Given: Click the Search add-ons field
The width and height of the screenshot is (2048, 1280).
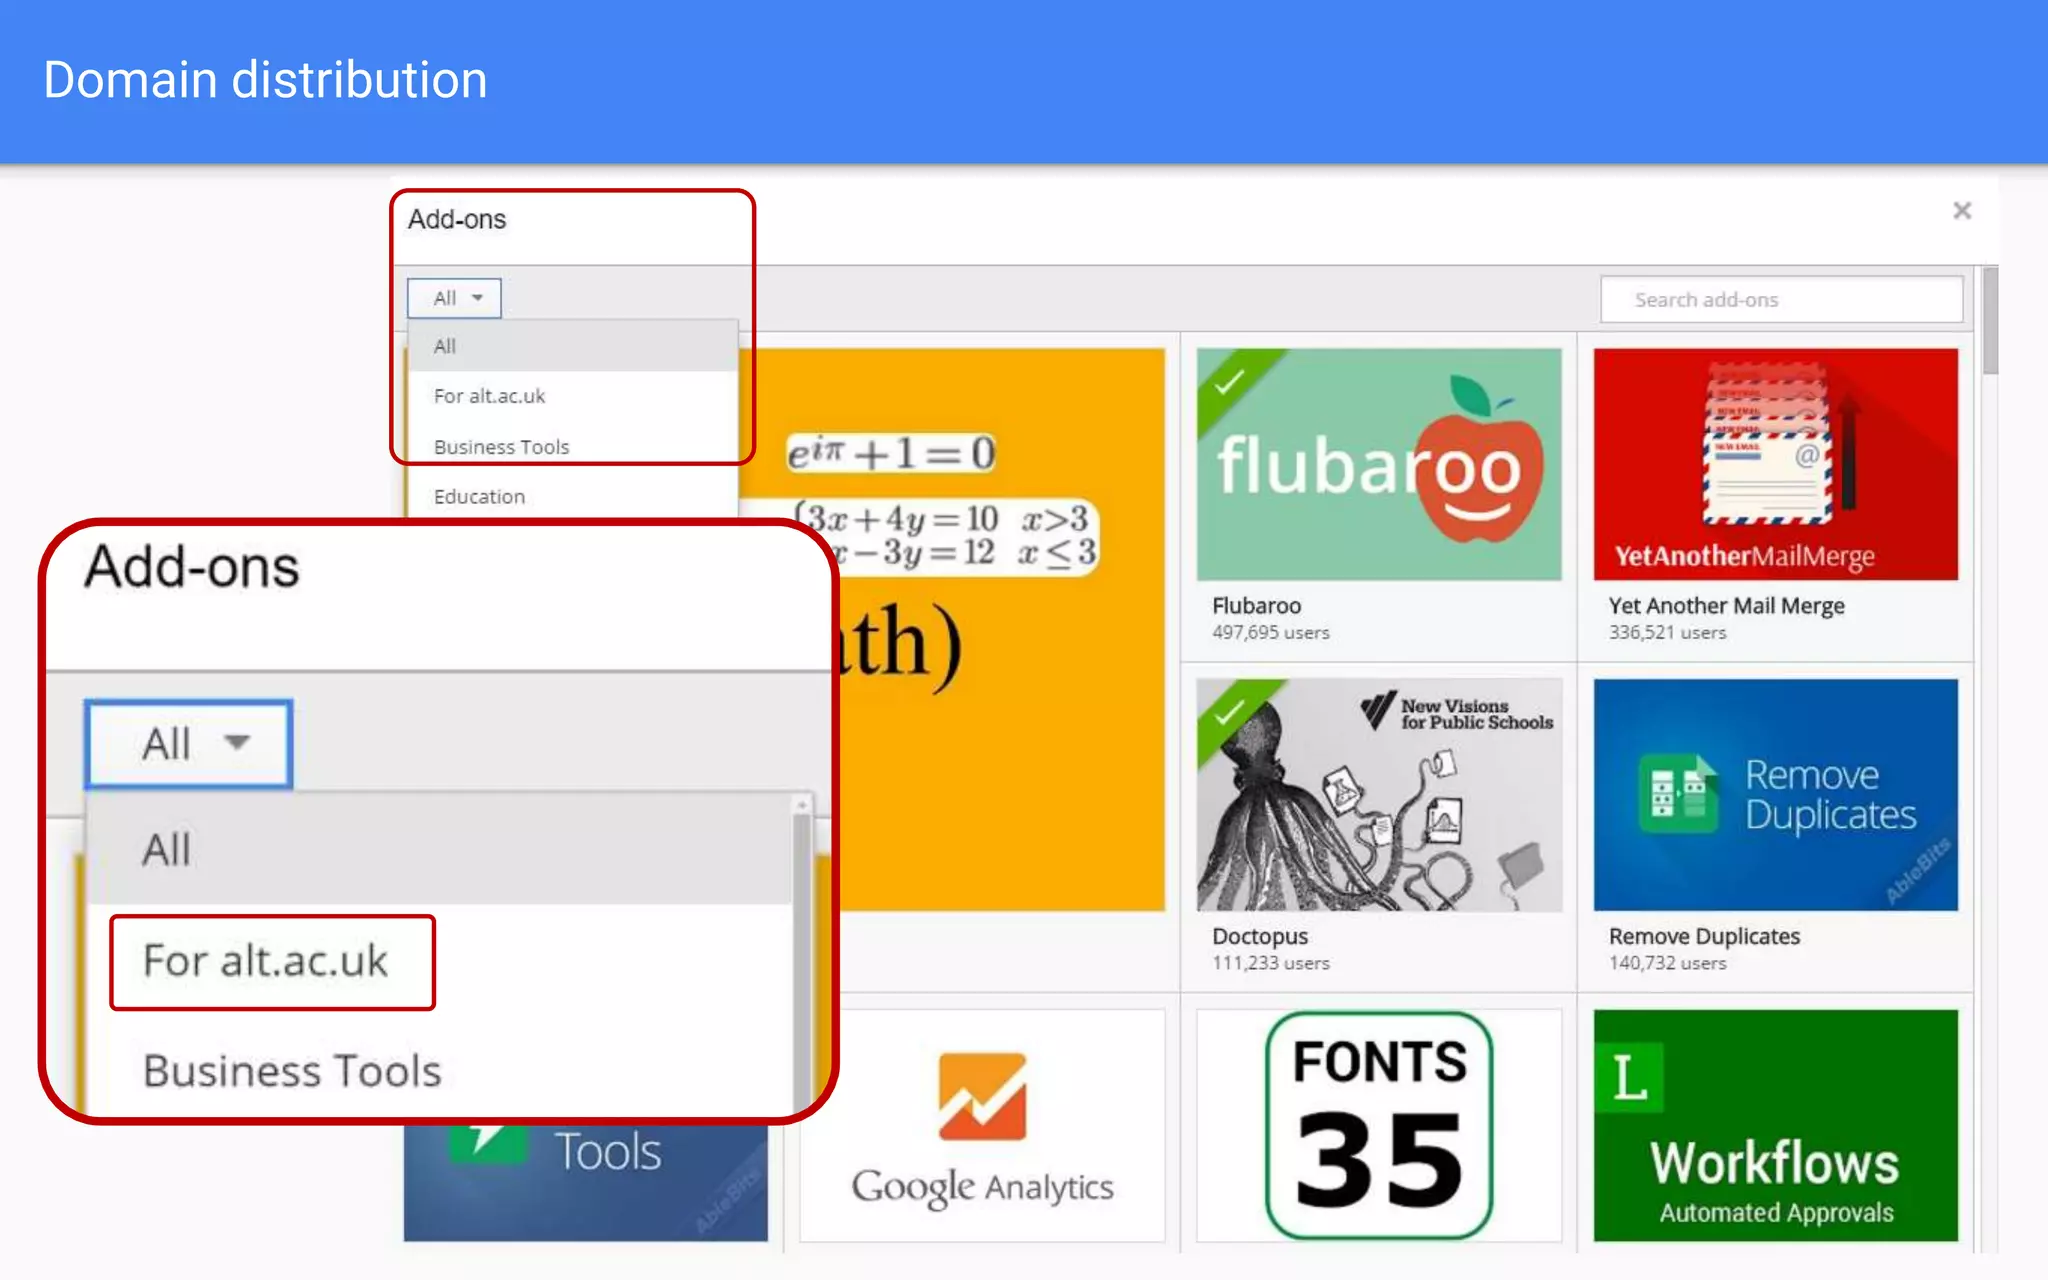Looking at the screenshot, I should click(x=1781, y=300).
